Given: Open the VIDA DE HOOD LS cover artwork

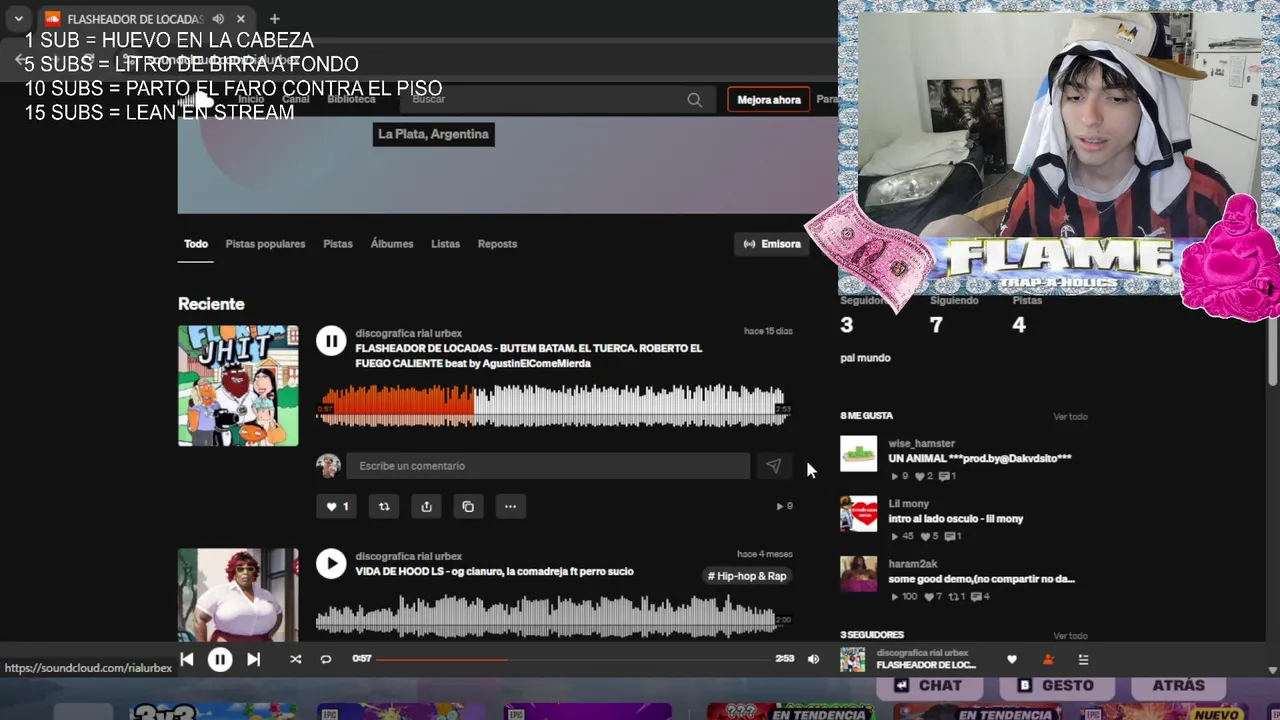Looking at the screenshot, I should tap(238, 595).
